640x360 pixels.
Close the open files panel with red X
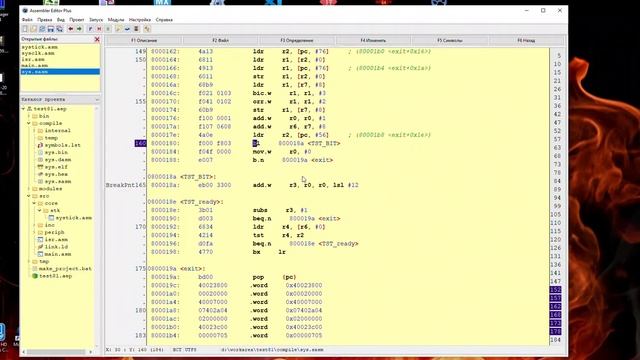pos(97,39)
